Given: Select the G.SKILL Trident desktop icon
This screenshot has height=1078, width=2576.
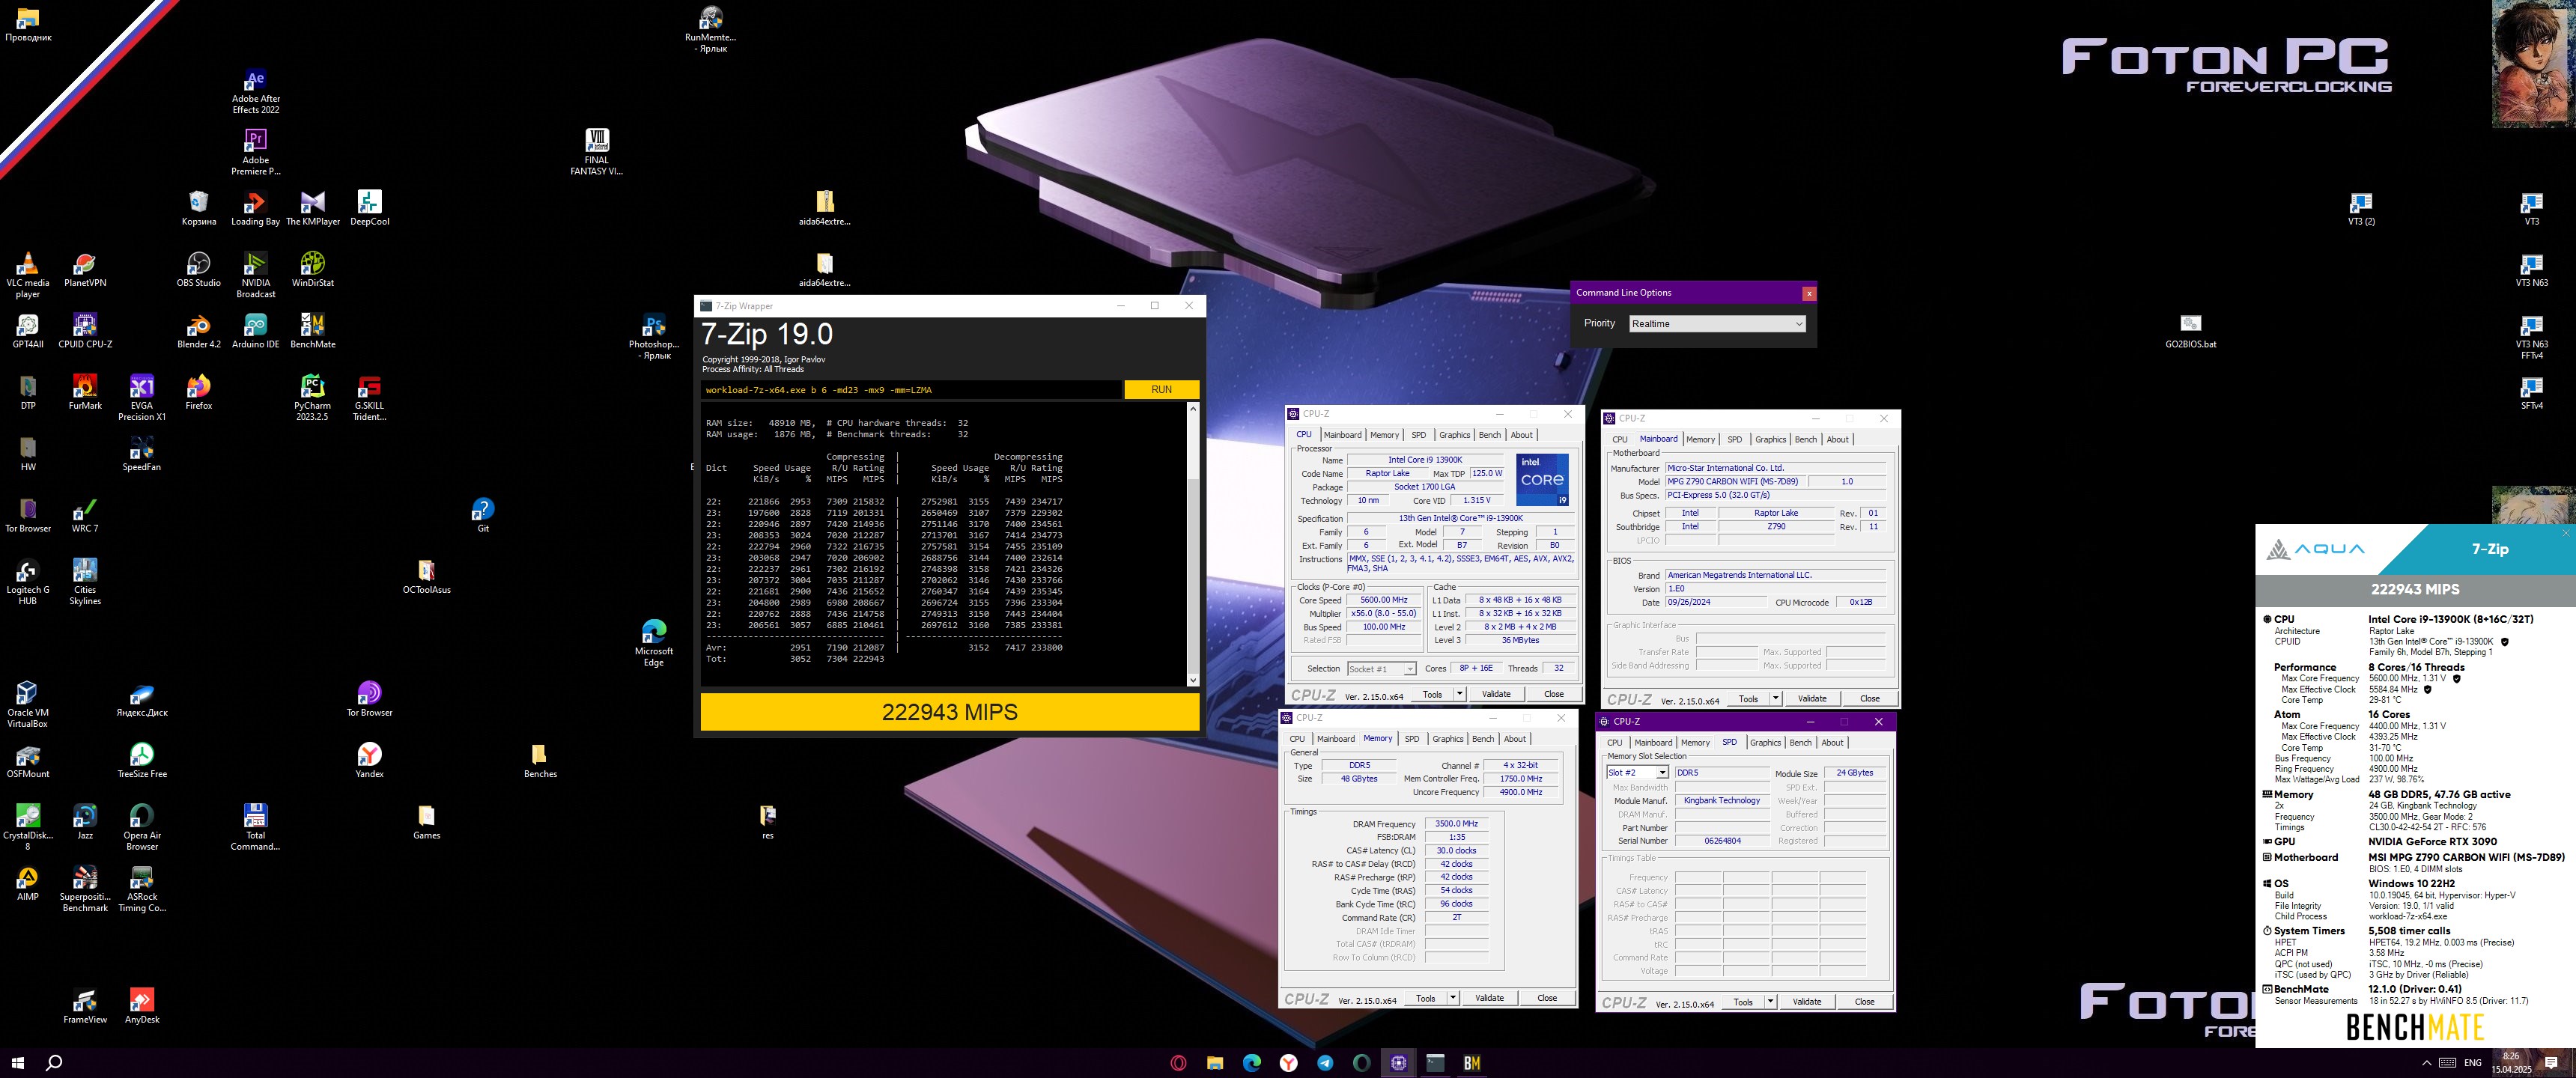Looking at the screenshot, I should coord(370,397).
